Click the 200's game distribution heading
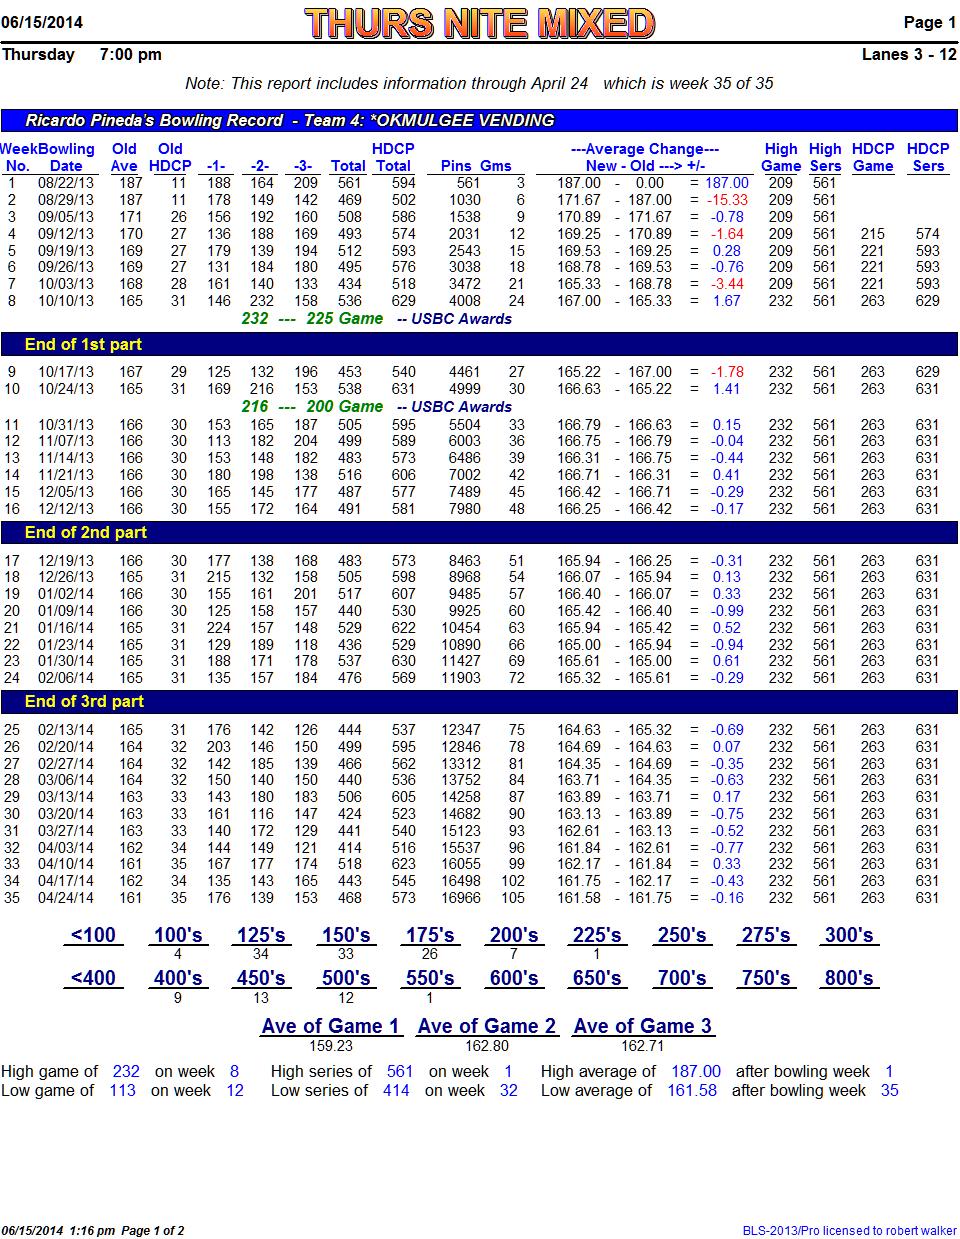960x1239 pixels. click(514, 936)
